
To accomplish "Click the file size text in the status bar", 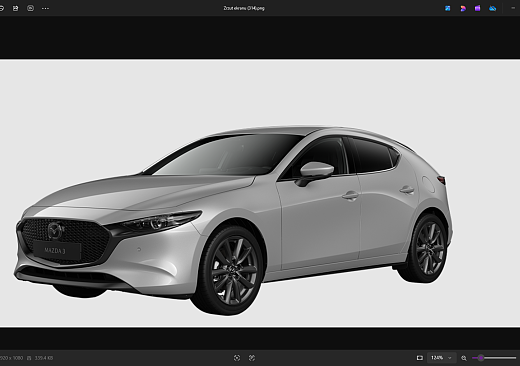I will 44,358.
